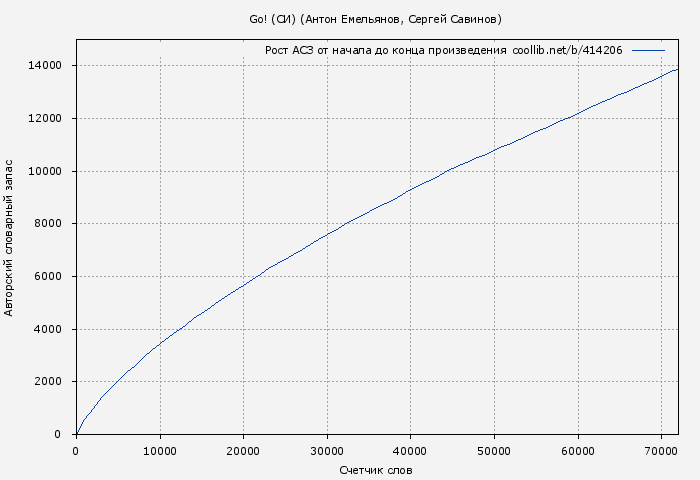Pick the 70000 x-axis tick label
Viewport: 700px width, 480px height.
pos(661,451)
